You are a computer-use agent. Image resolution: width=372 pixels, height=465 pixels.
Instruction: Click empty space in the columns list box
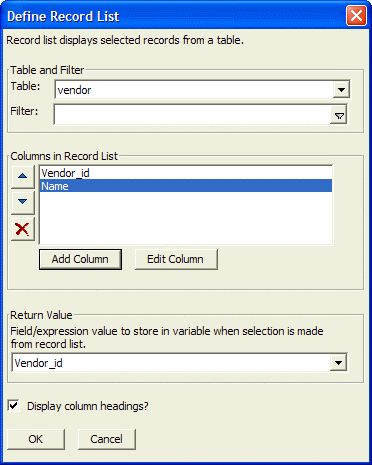pyautogui.click(x=186, y=218)
